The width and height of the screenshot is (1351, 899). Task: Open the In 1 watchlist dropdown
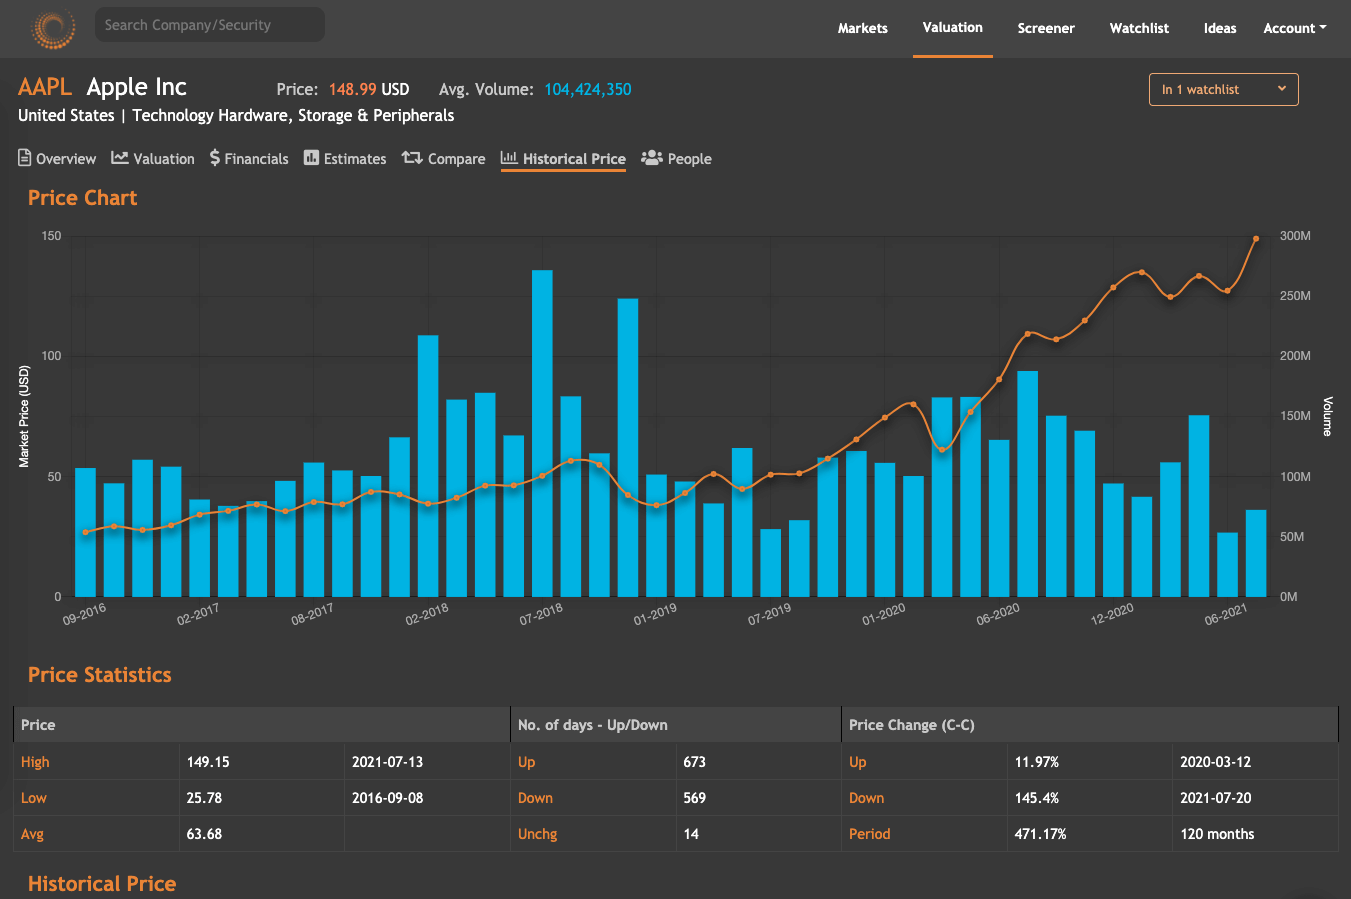tap(1224, 89)
